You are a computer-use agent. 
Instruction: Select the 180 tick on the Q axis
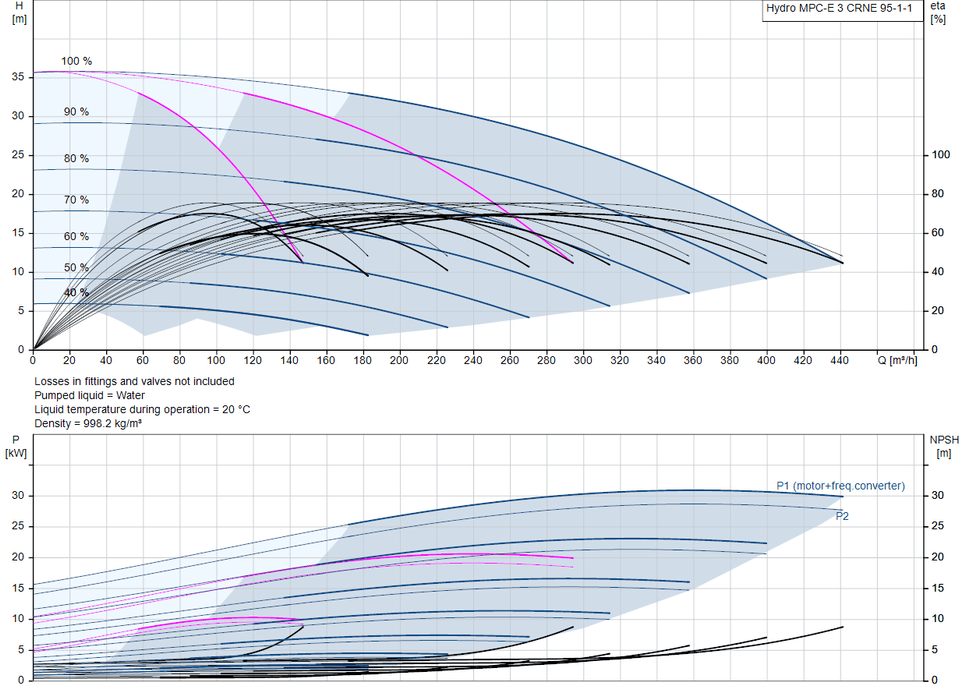[x=362, y=360]
